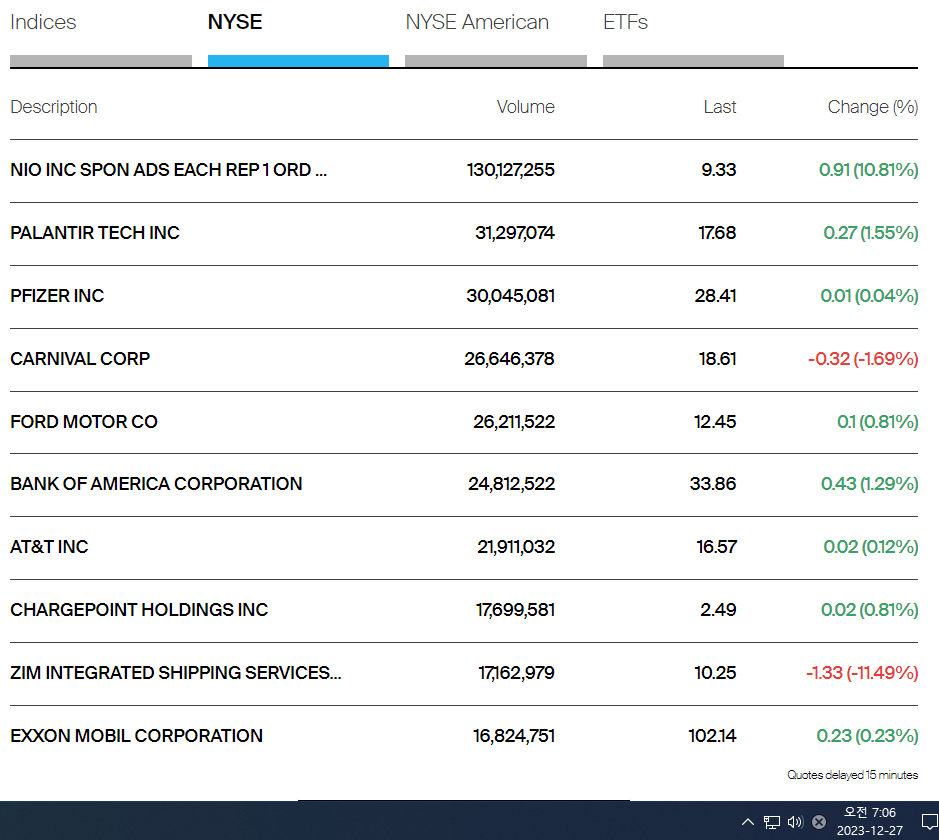Viewport: 939px width, 840px height.
Task: Open the taskbar clock showing 7:06
Action: tap(870, 821)
